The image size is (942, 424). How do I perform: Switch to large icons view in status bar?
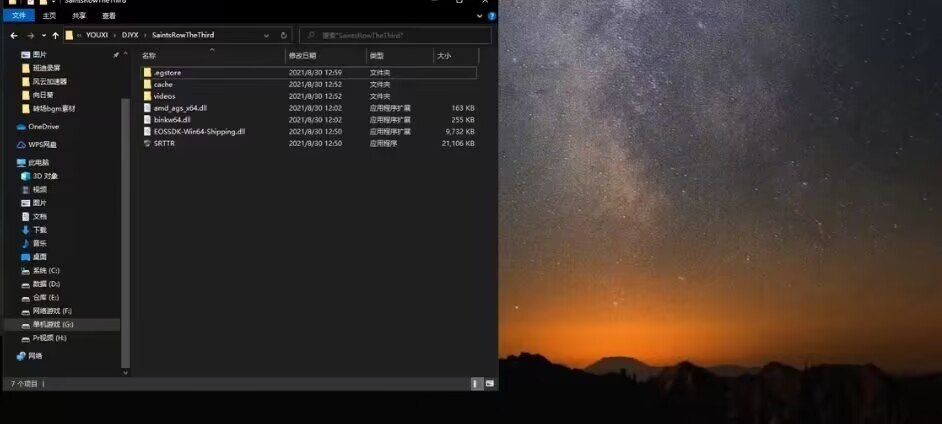coord(488,383)
